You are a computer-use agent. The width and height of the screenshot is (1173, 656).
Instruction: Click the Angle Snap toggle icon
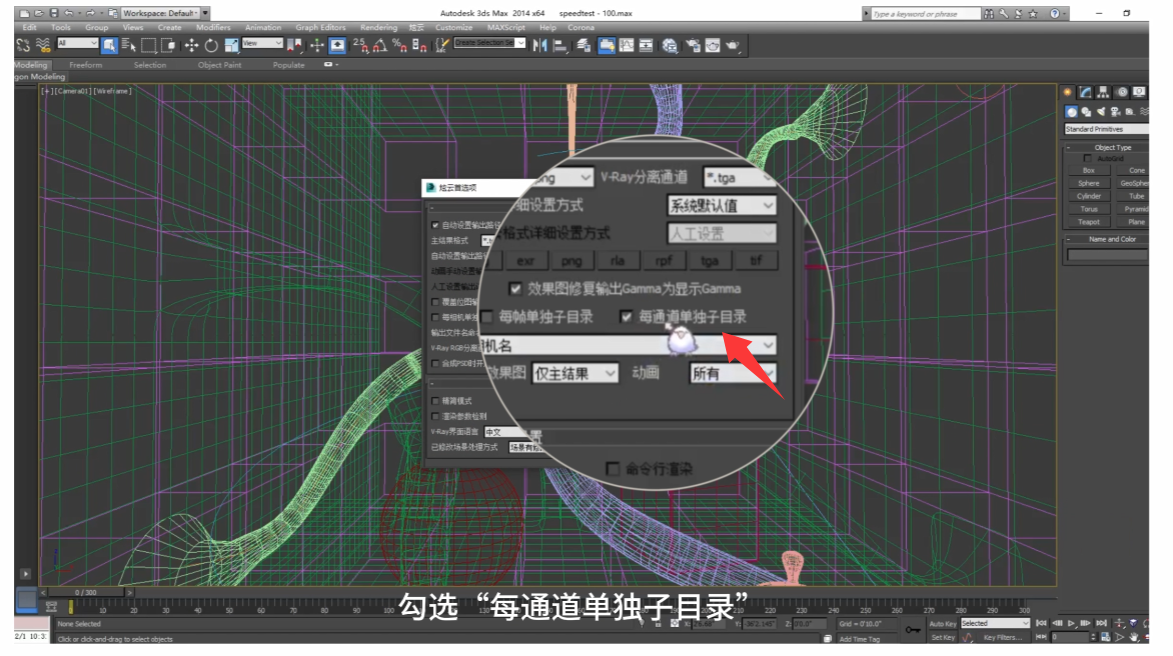pos(380,45)
